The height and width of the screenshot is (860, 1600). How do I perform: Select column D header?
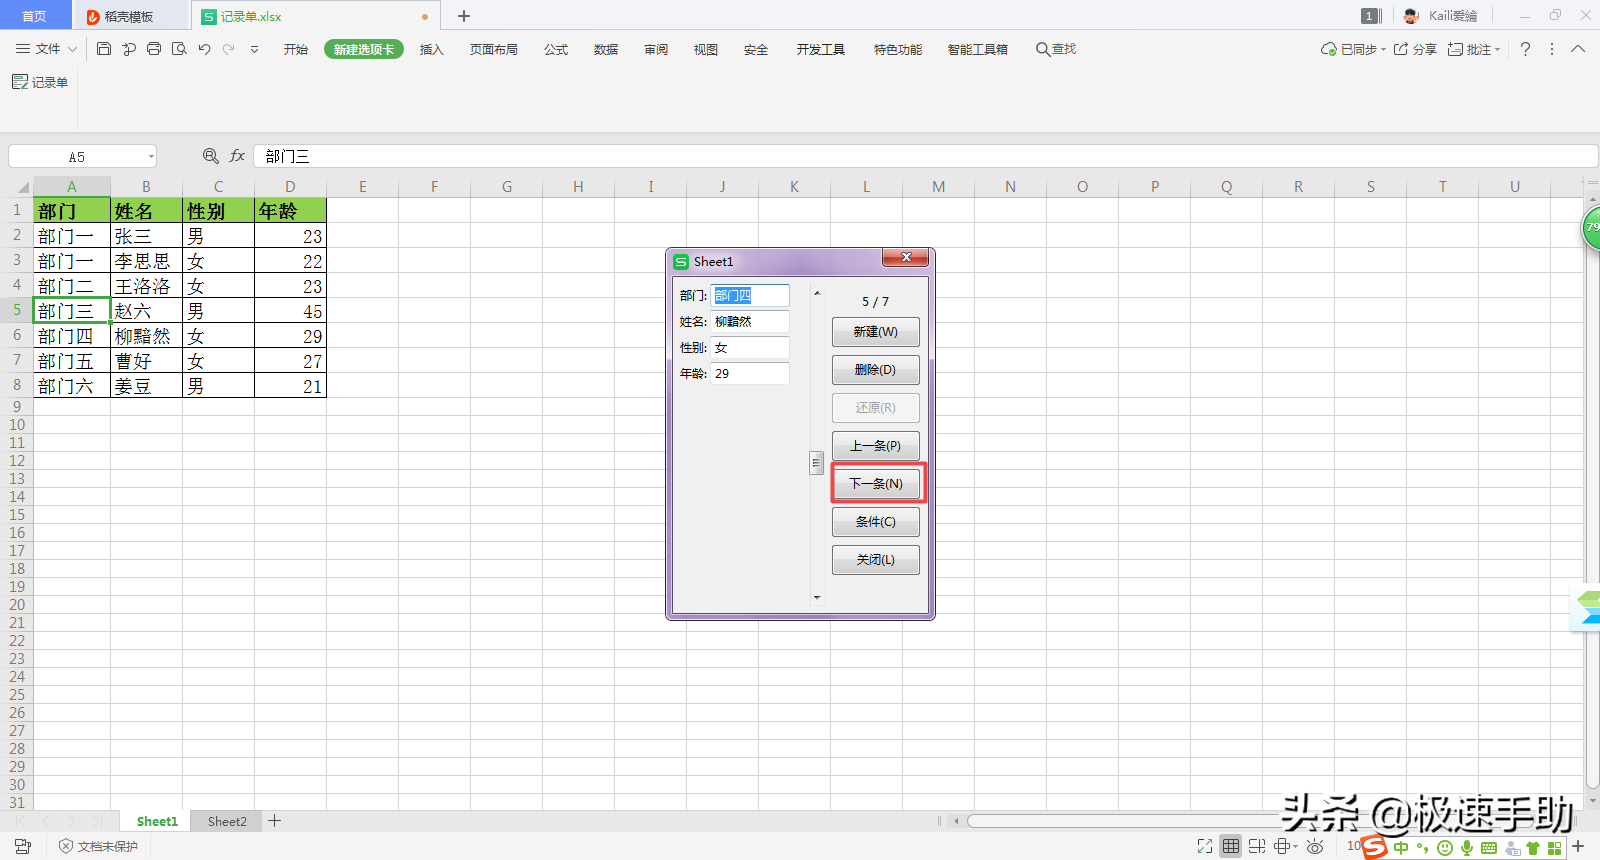[290, 187]
